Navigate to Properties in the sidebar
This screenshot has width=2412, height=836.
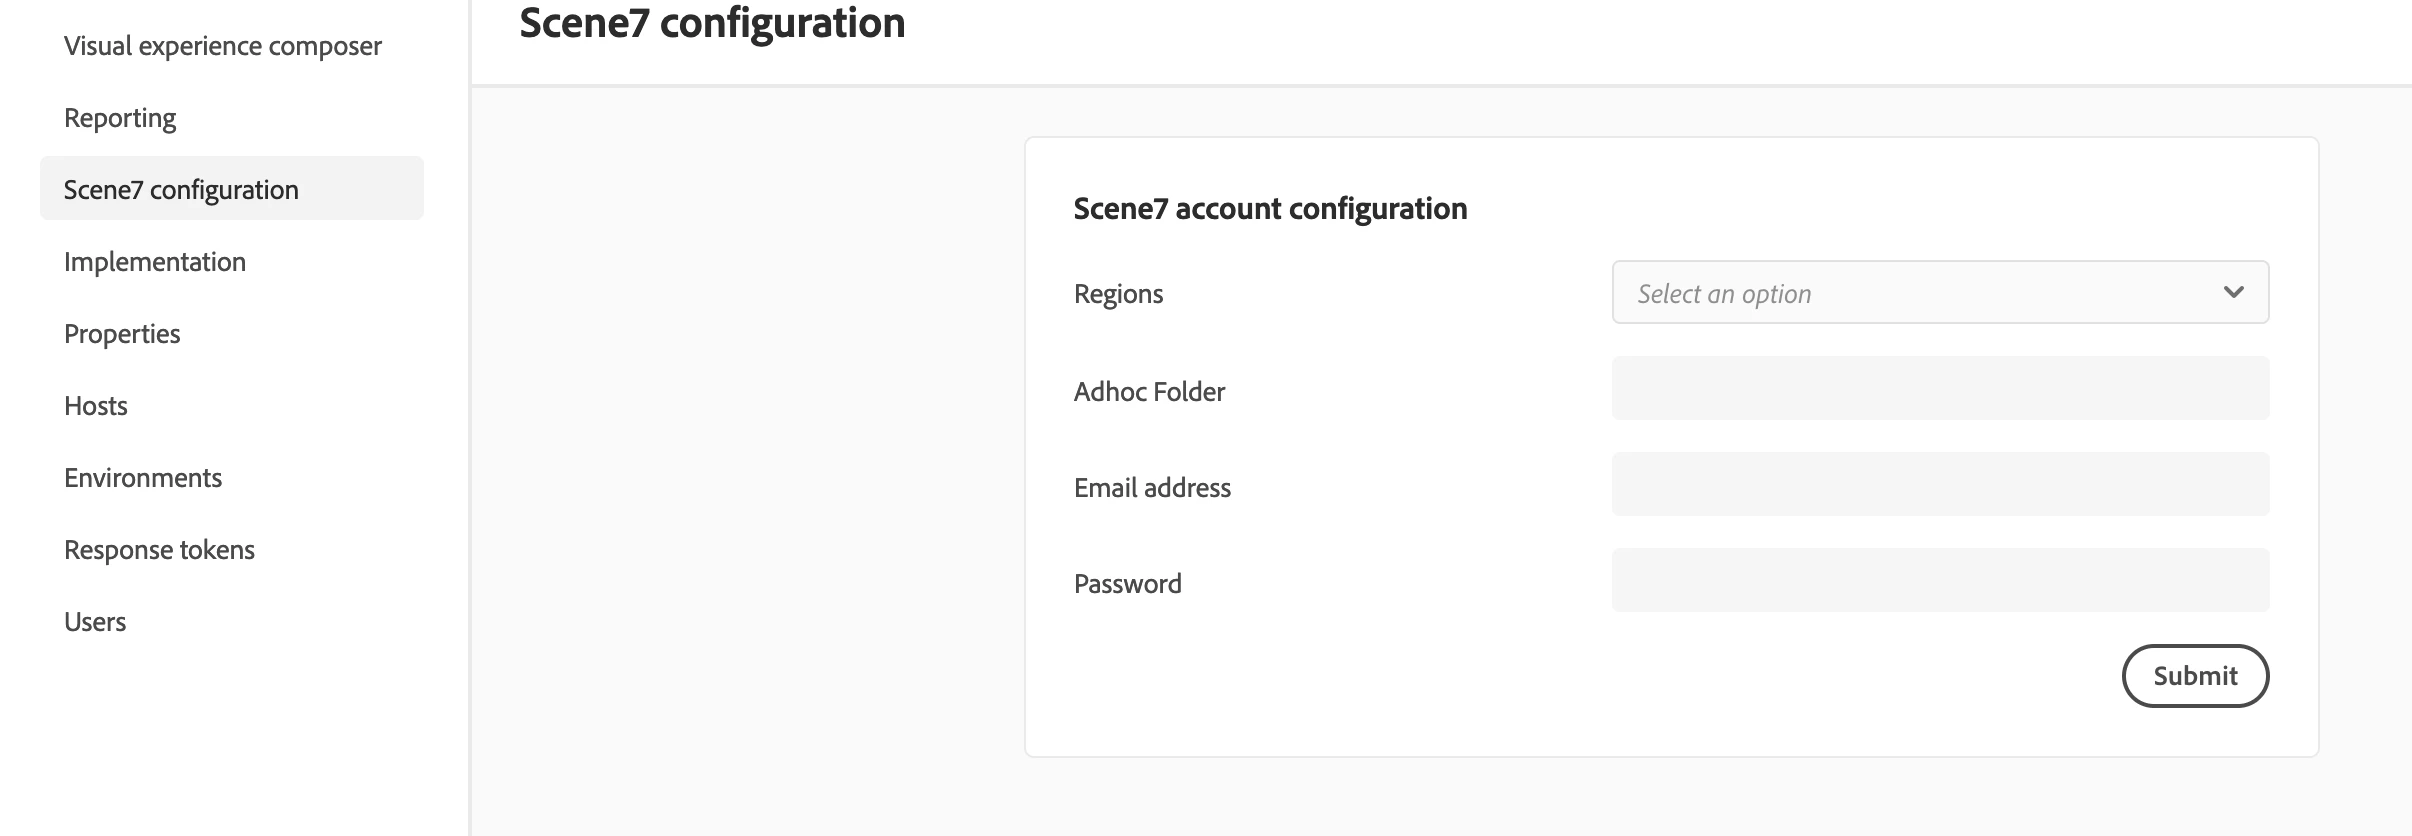tap(122, 334)
